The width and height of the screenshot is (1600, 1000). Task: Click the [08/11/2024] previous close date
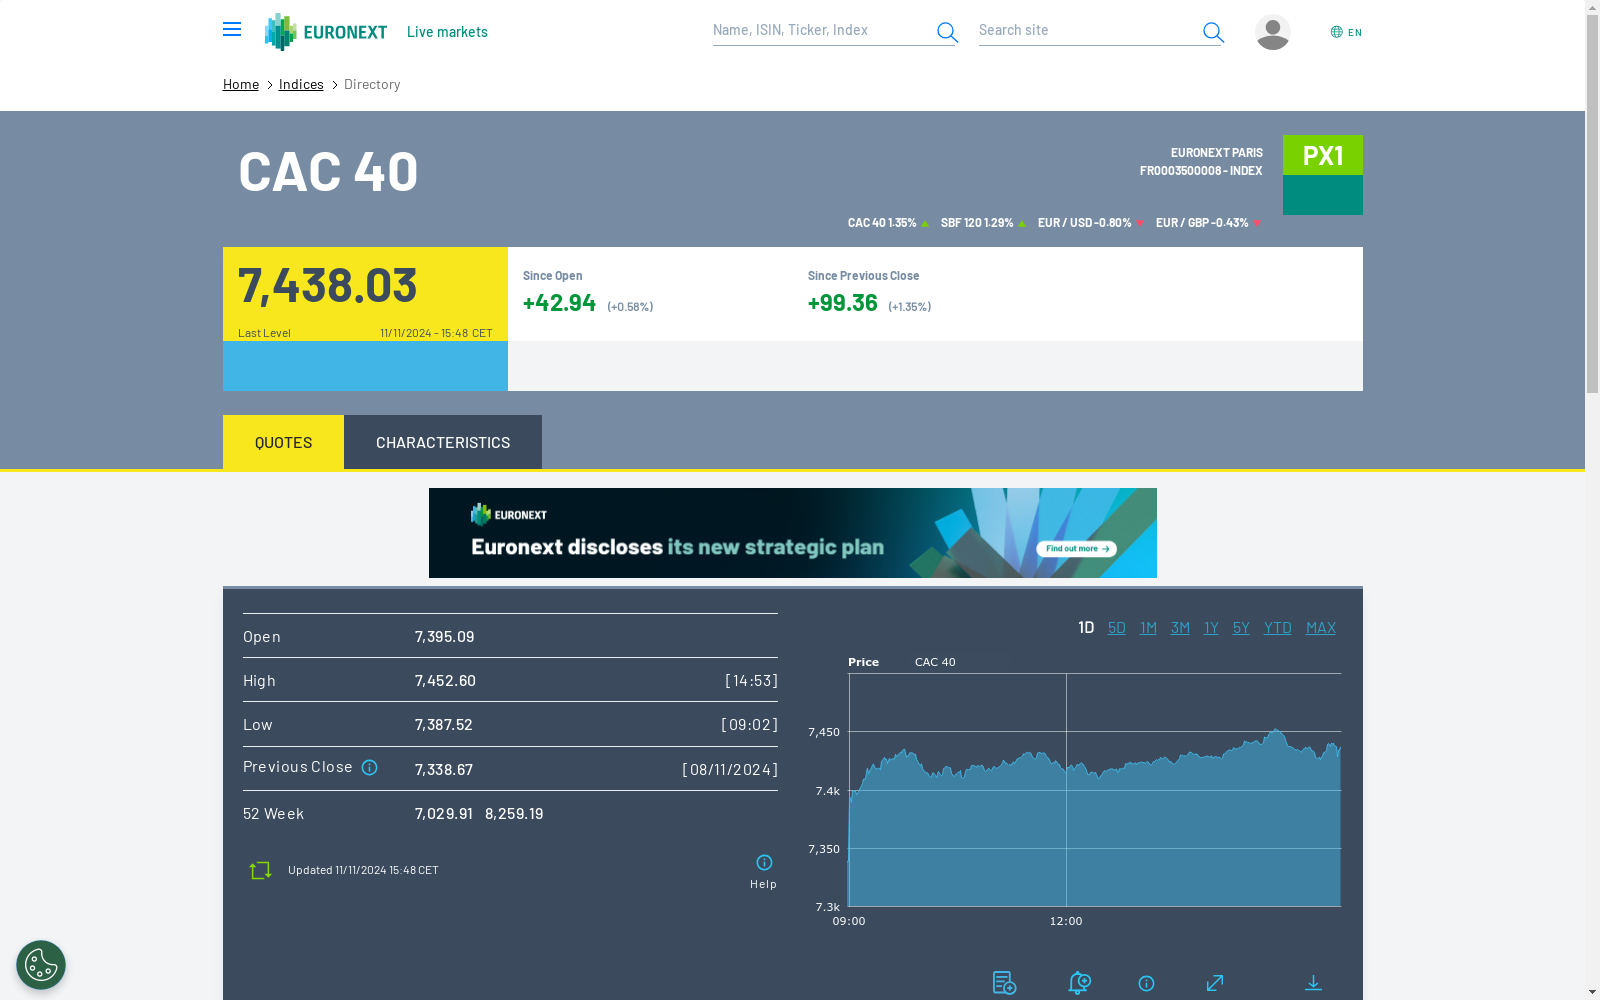(730, 769)
